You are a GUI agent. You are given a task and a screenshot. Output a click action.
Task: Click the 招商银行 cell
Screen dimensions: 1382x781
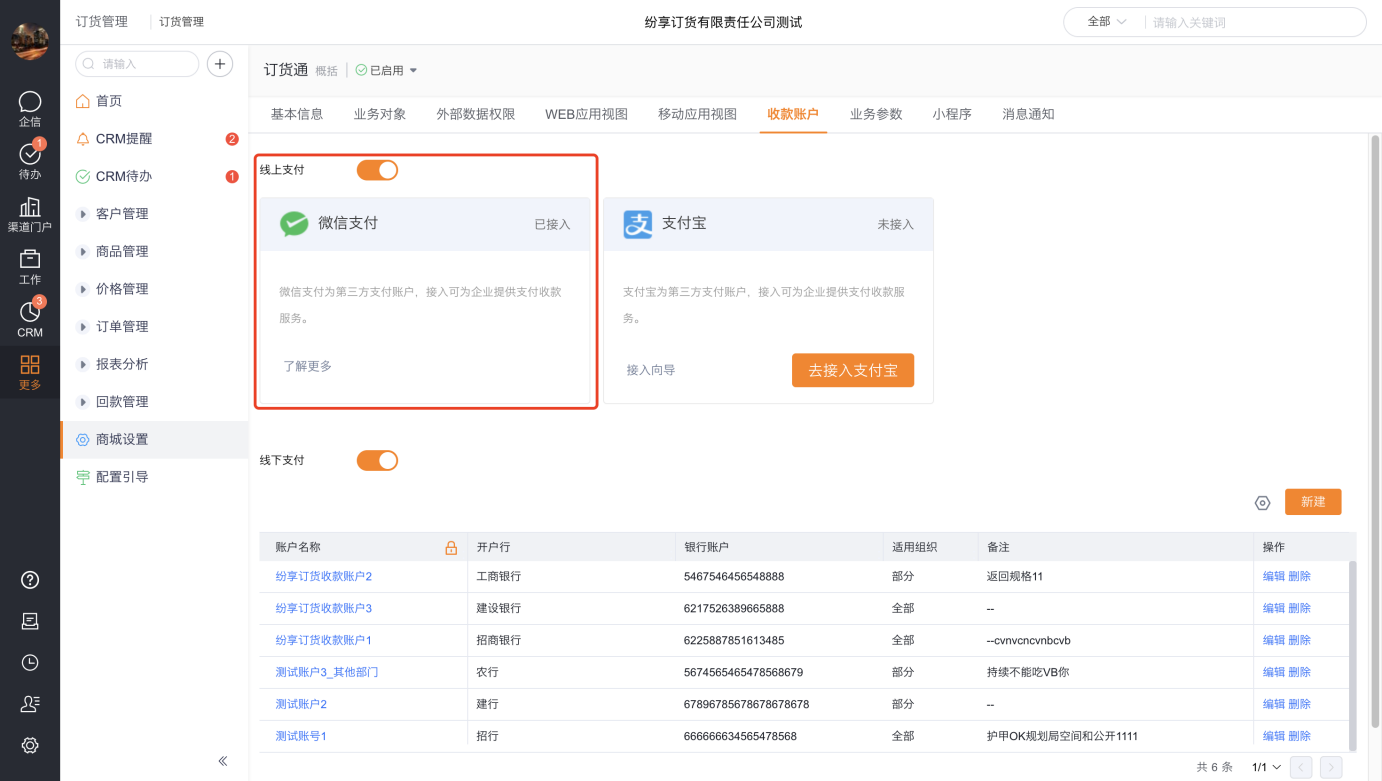coord(499,641)
